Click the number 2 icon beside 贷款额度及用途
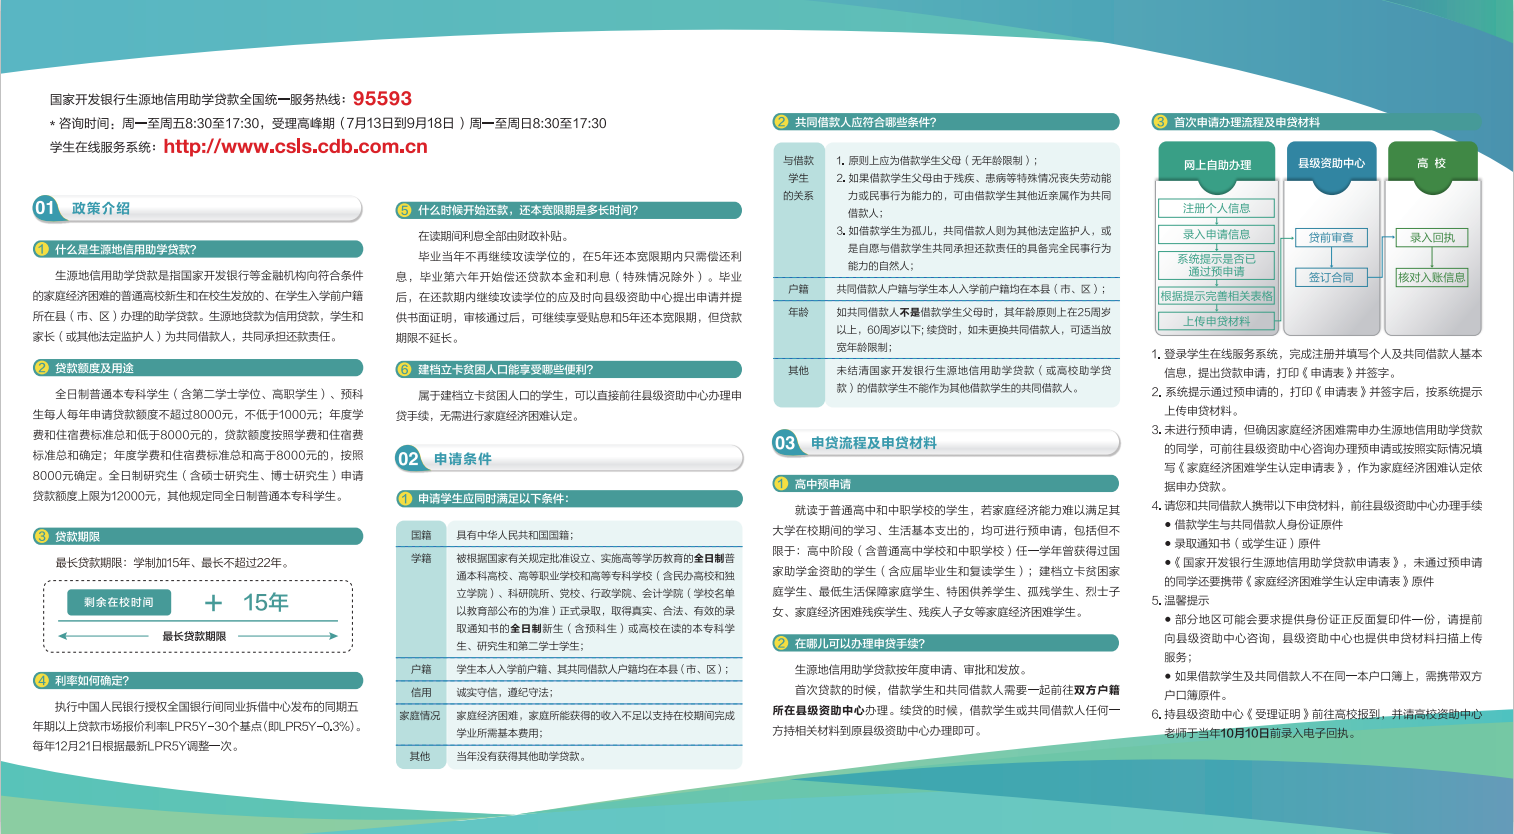The height and width of the screenshot is (834, 1514). point(42,368)
